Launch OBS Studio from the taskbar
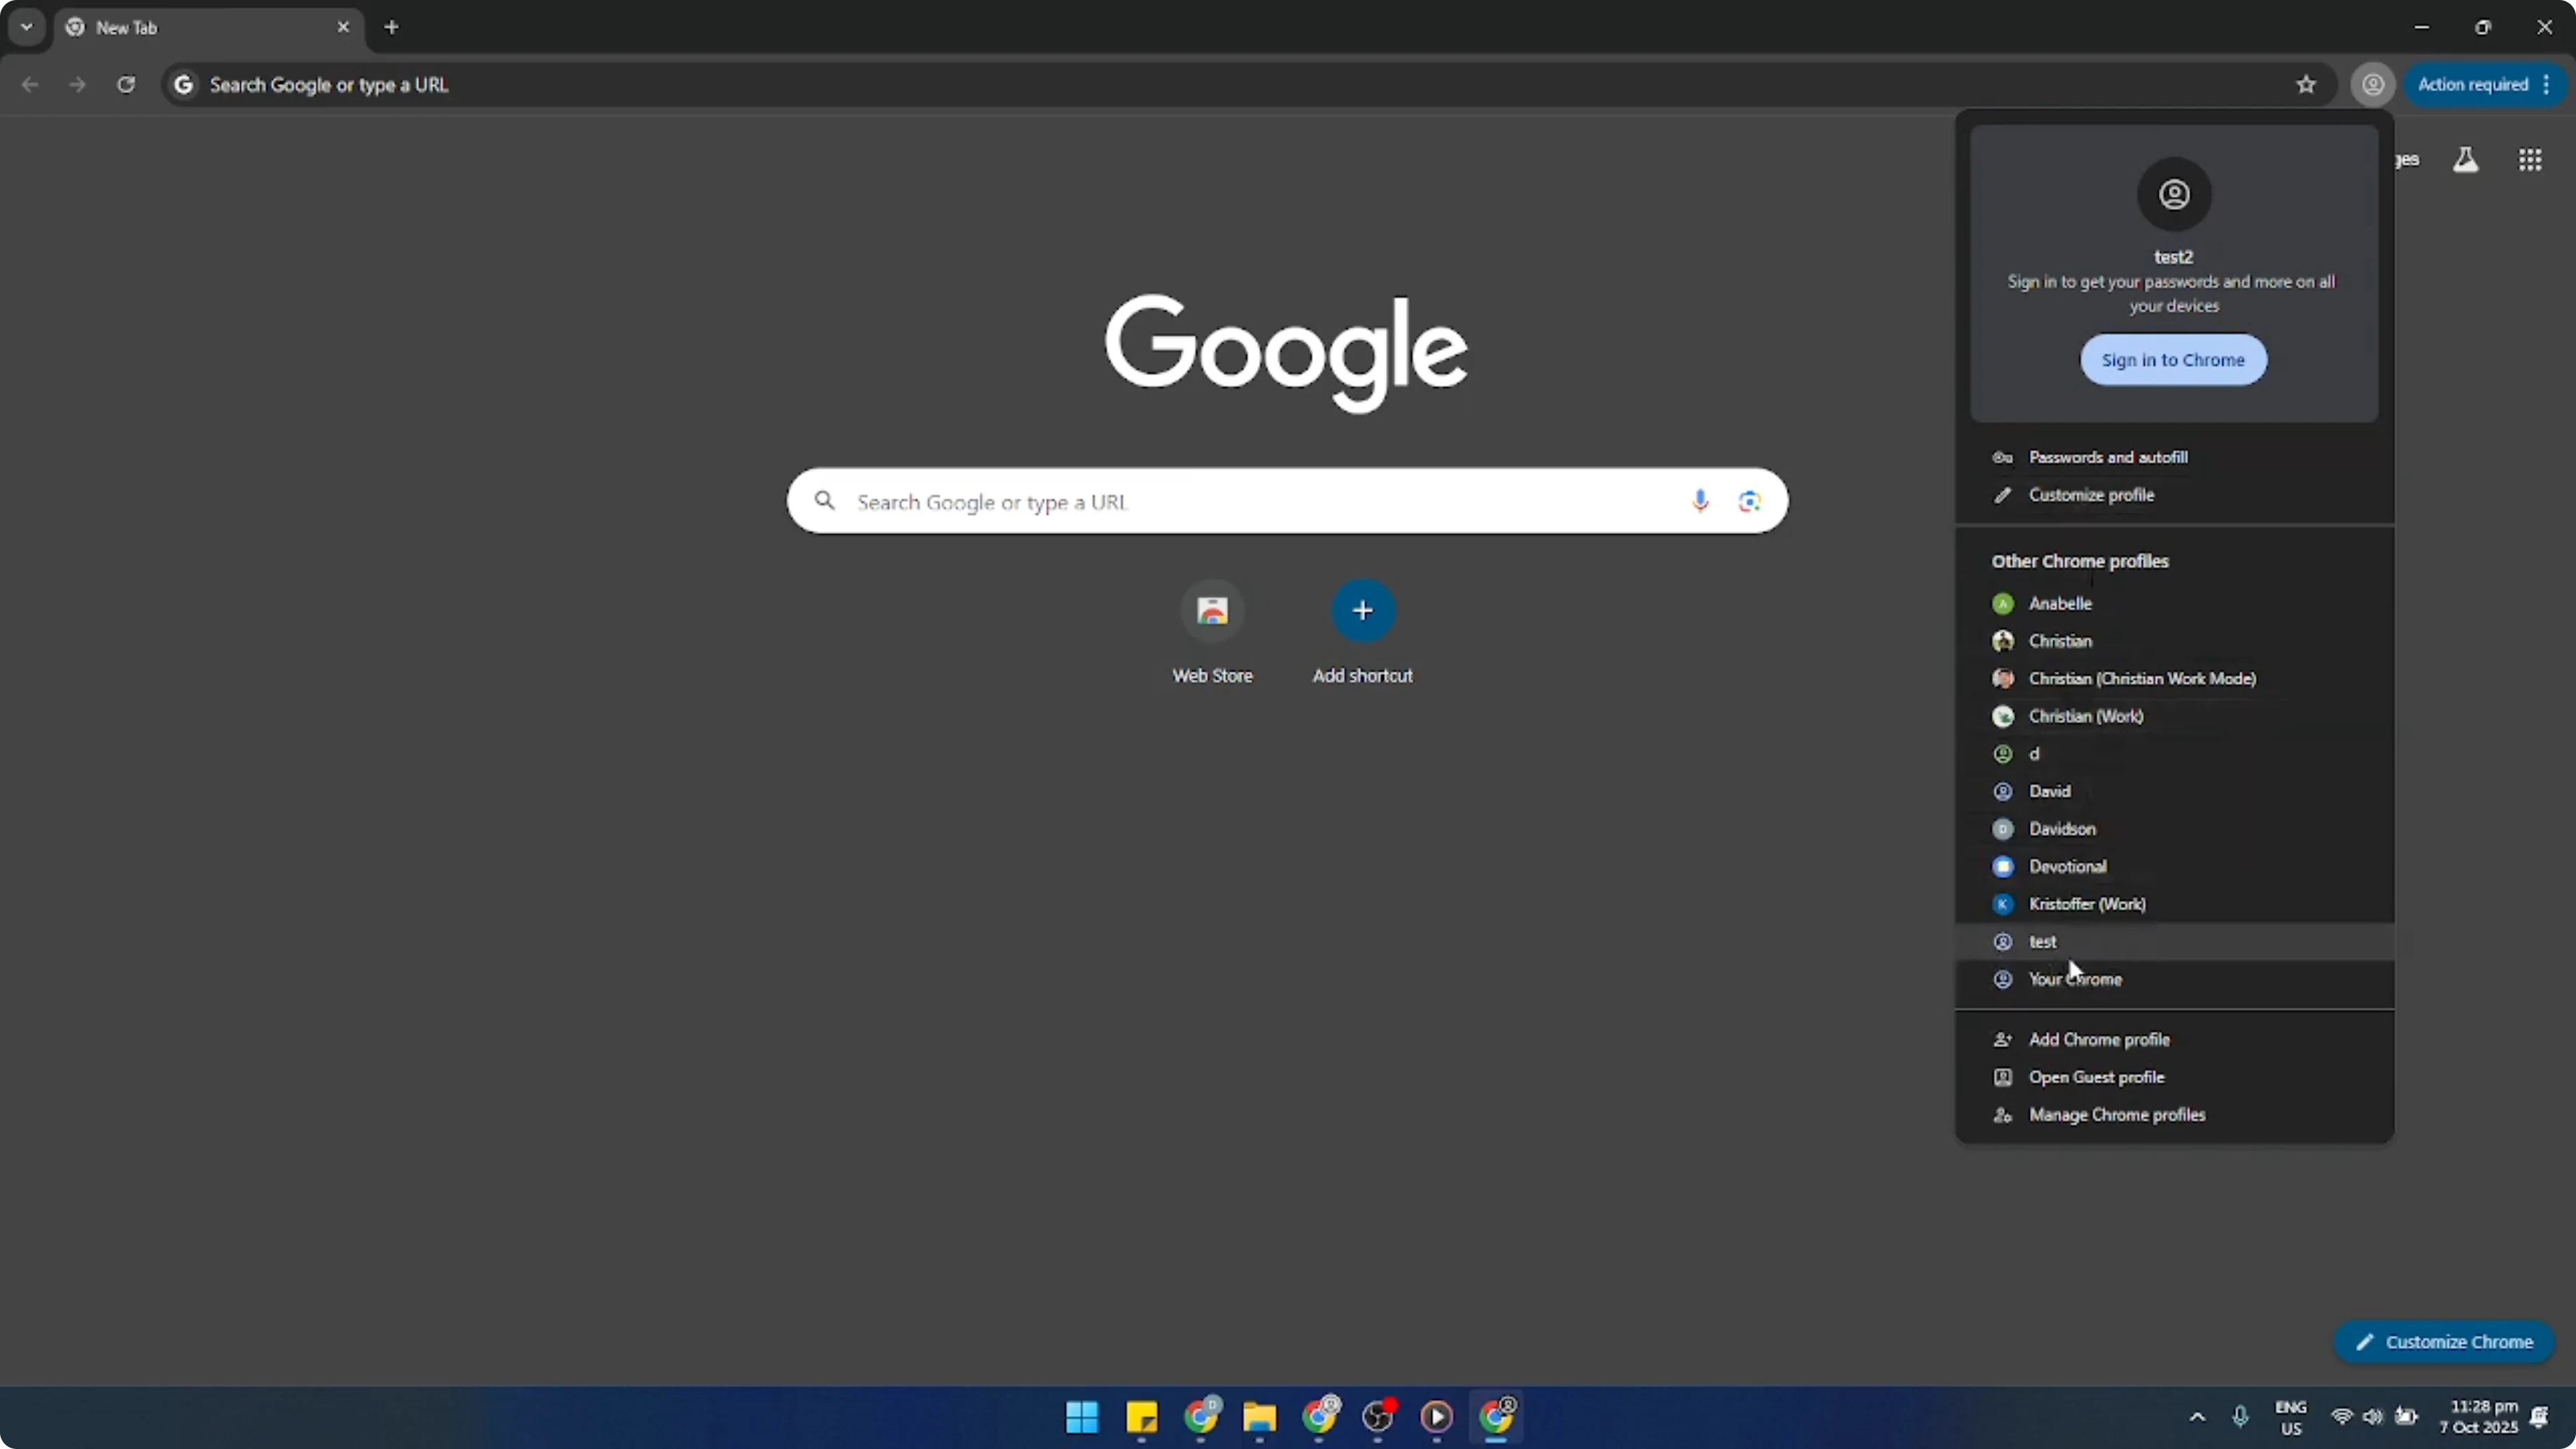Screen dimensions: 2576x1449 pos(1378,1417)
